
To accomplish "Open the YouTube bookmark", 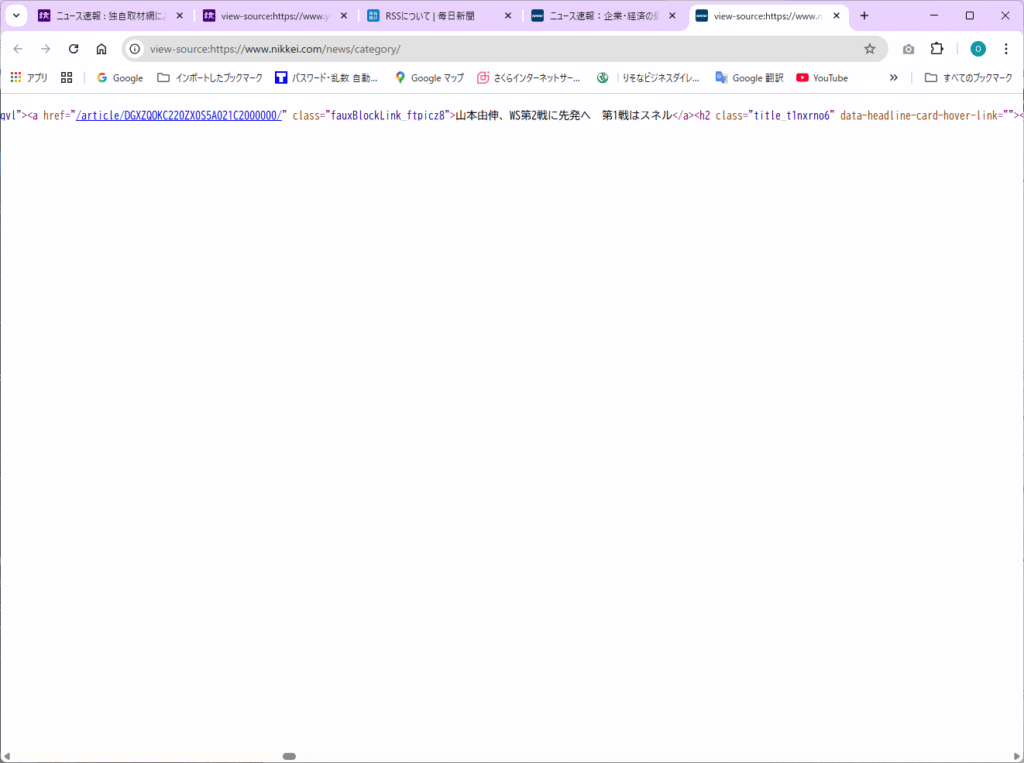I will (822, 78).
